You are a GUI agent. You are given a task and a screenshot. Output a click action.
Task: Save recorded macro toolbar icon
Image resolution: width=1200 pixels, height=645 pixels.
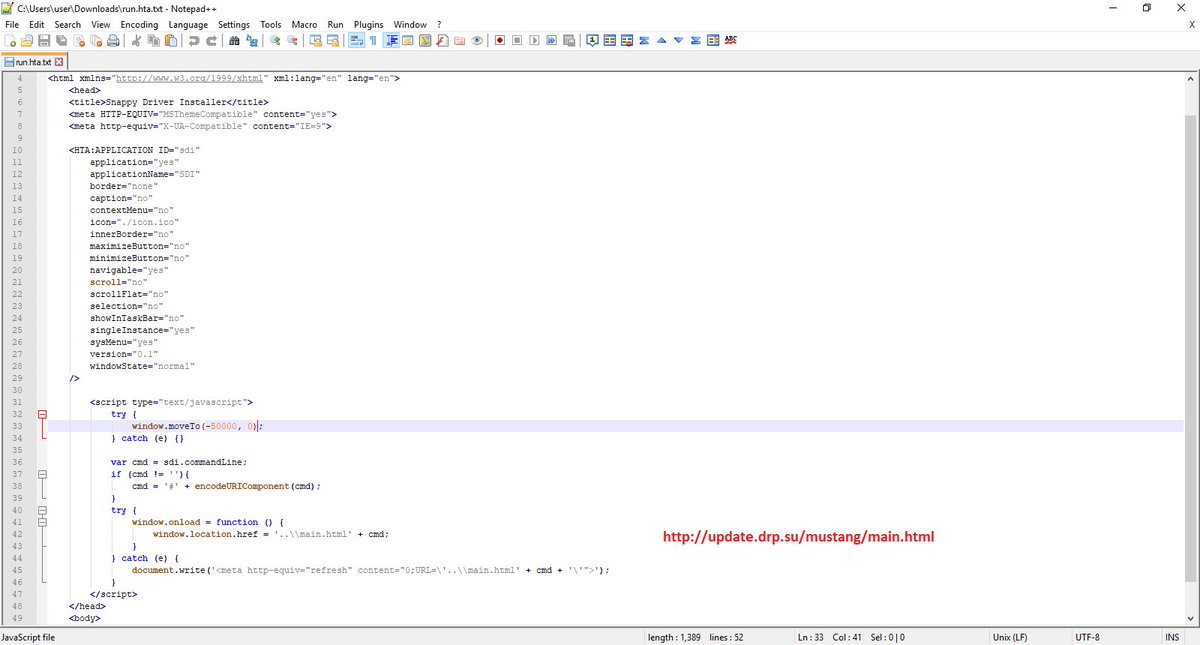[569, 41]
